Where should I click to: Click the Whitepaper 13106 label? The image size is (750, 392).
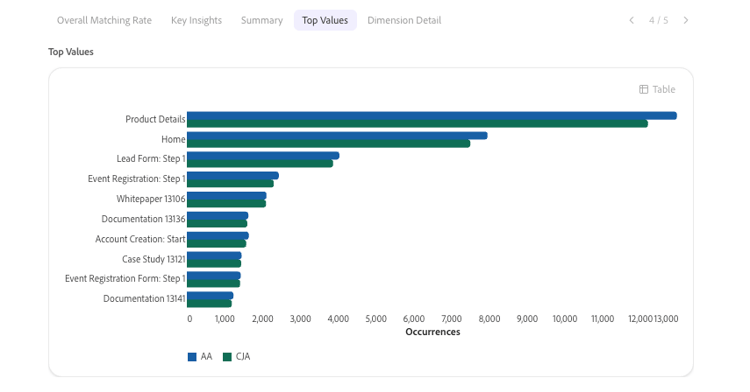[151, 199]
